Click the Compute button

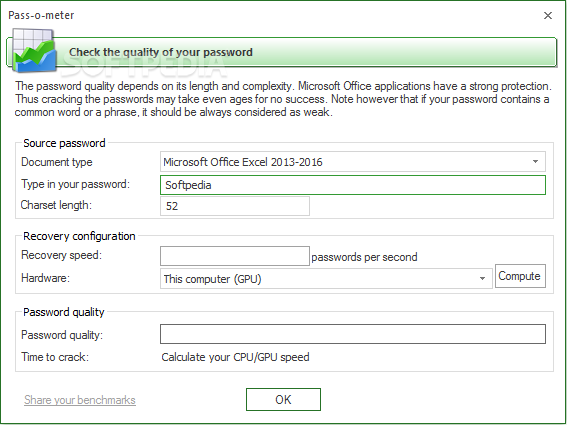pos(520,276)
